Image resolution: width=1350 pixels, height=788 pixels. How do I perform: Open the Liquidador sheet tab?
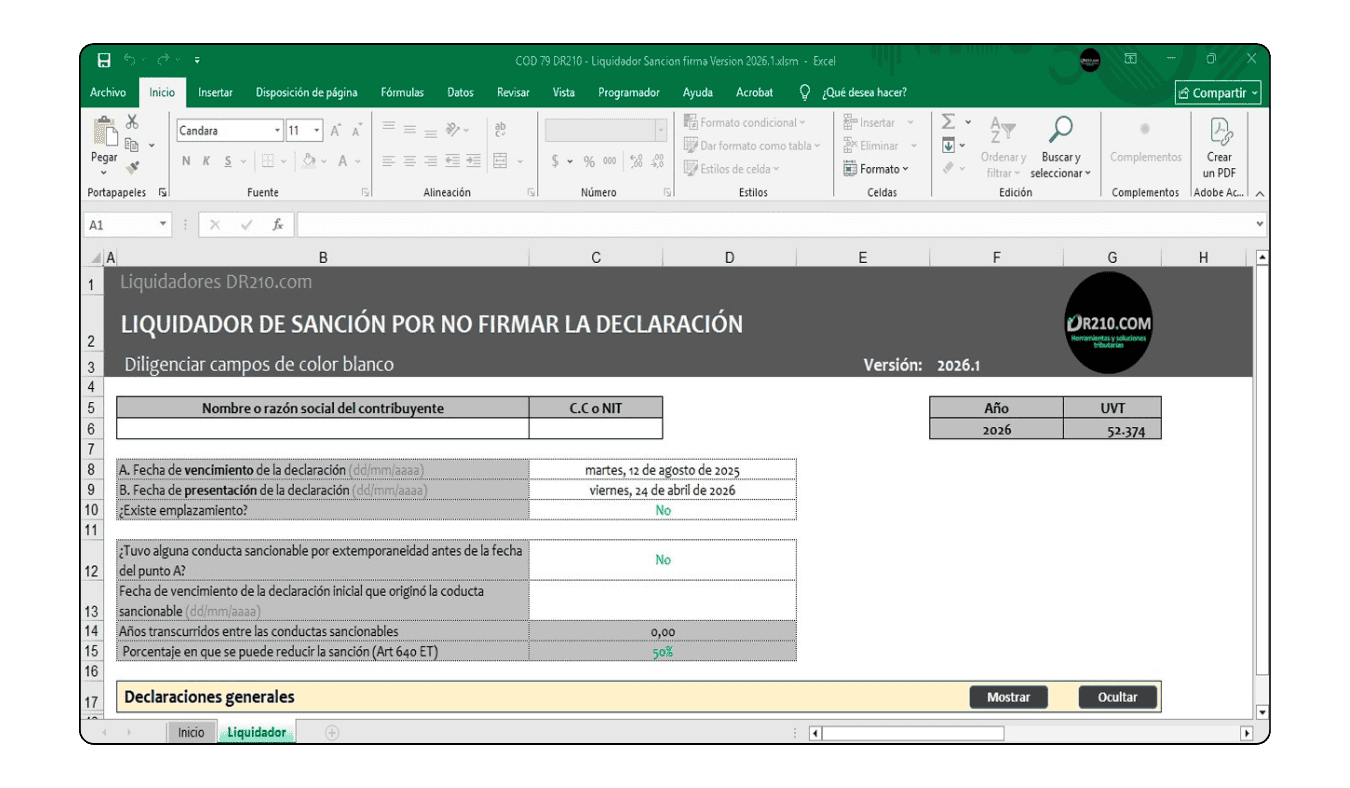point(257,731)
